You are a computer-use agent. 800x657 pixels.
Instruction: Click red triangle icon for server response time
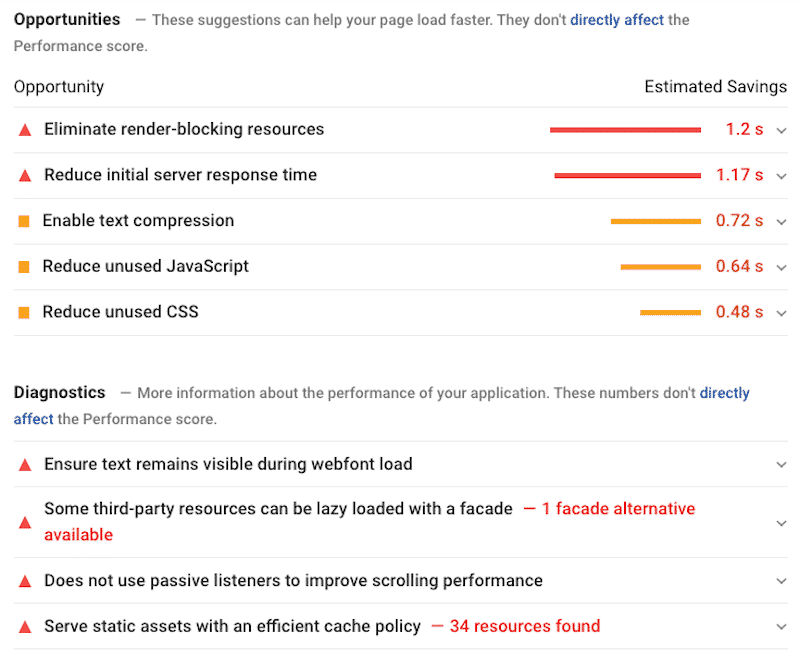(24, 176)
